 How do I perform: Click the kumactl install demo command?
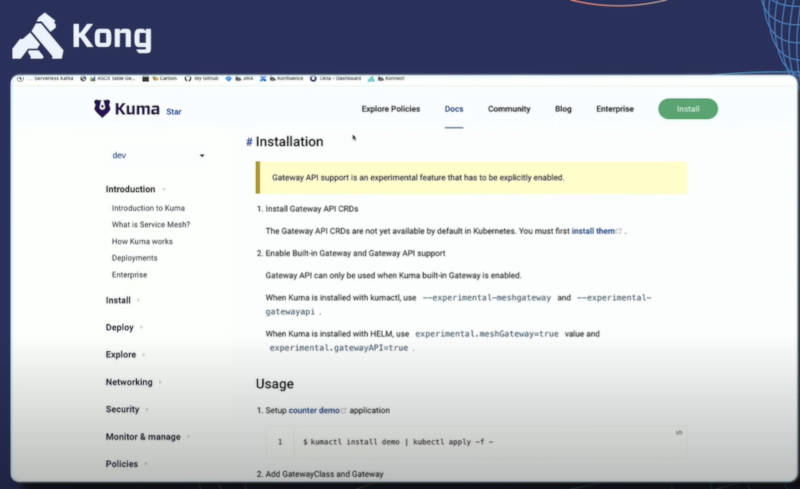pyautogui.click(x=398, y=442)
